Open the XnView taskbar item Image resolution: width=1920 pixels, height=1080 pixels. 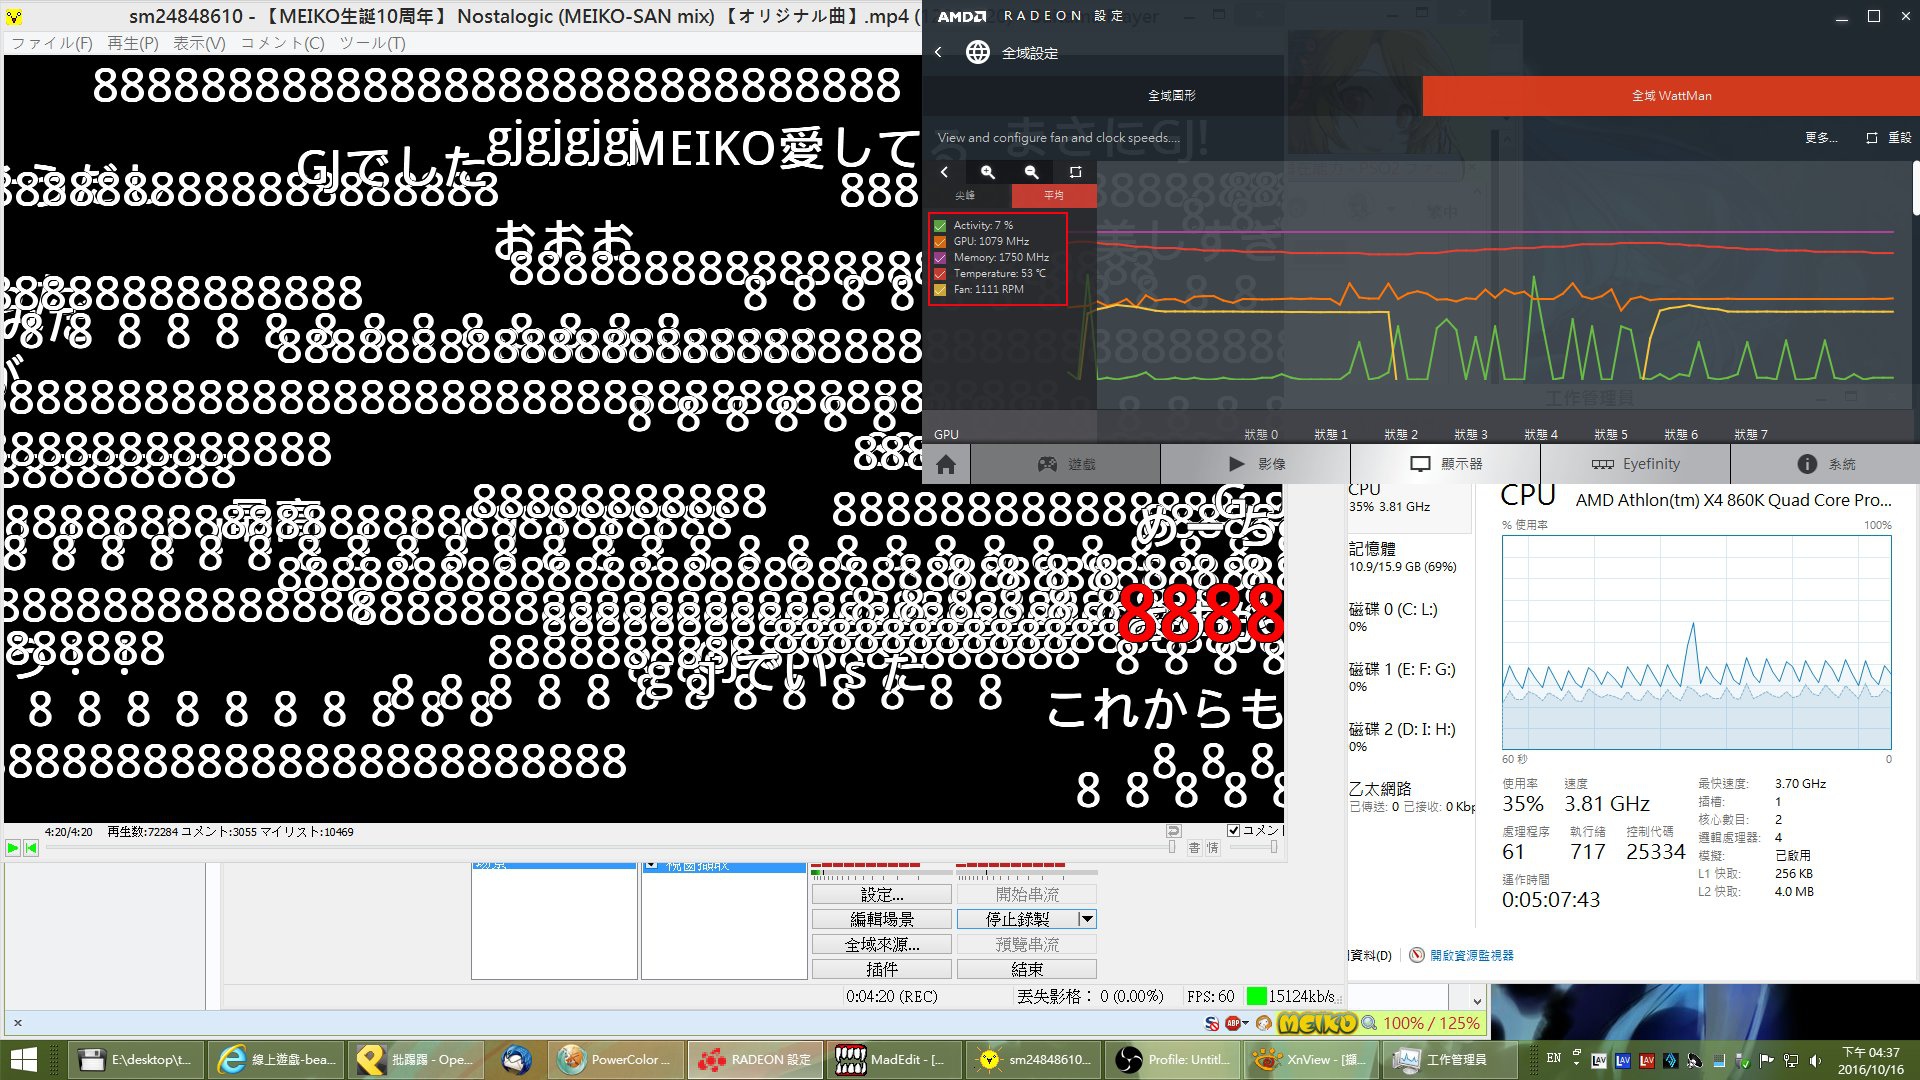coord(1311,1060)
